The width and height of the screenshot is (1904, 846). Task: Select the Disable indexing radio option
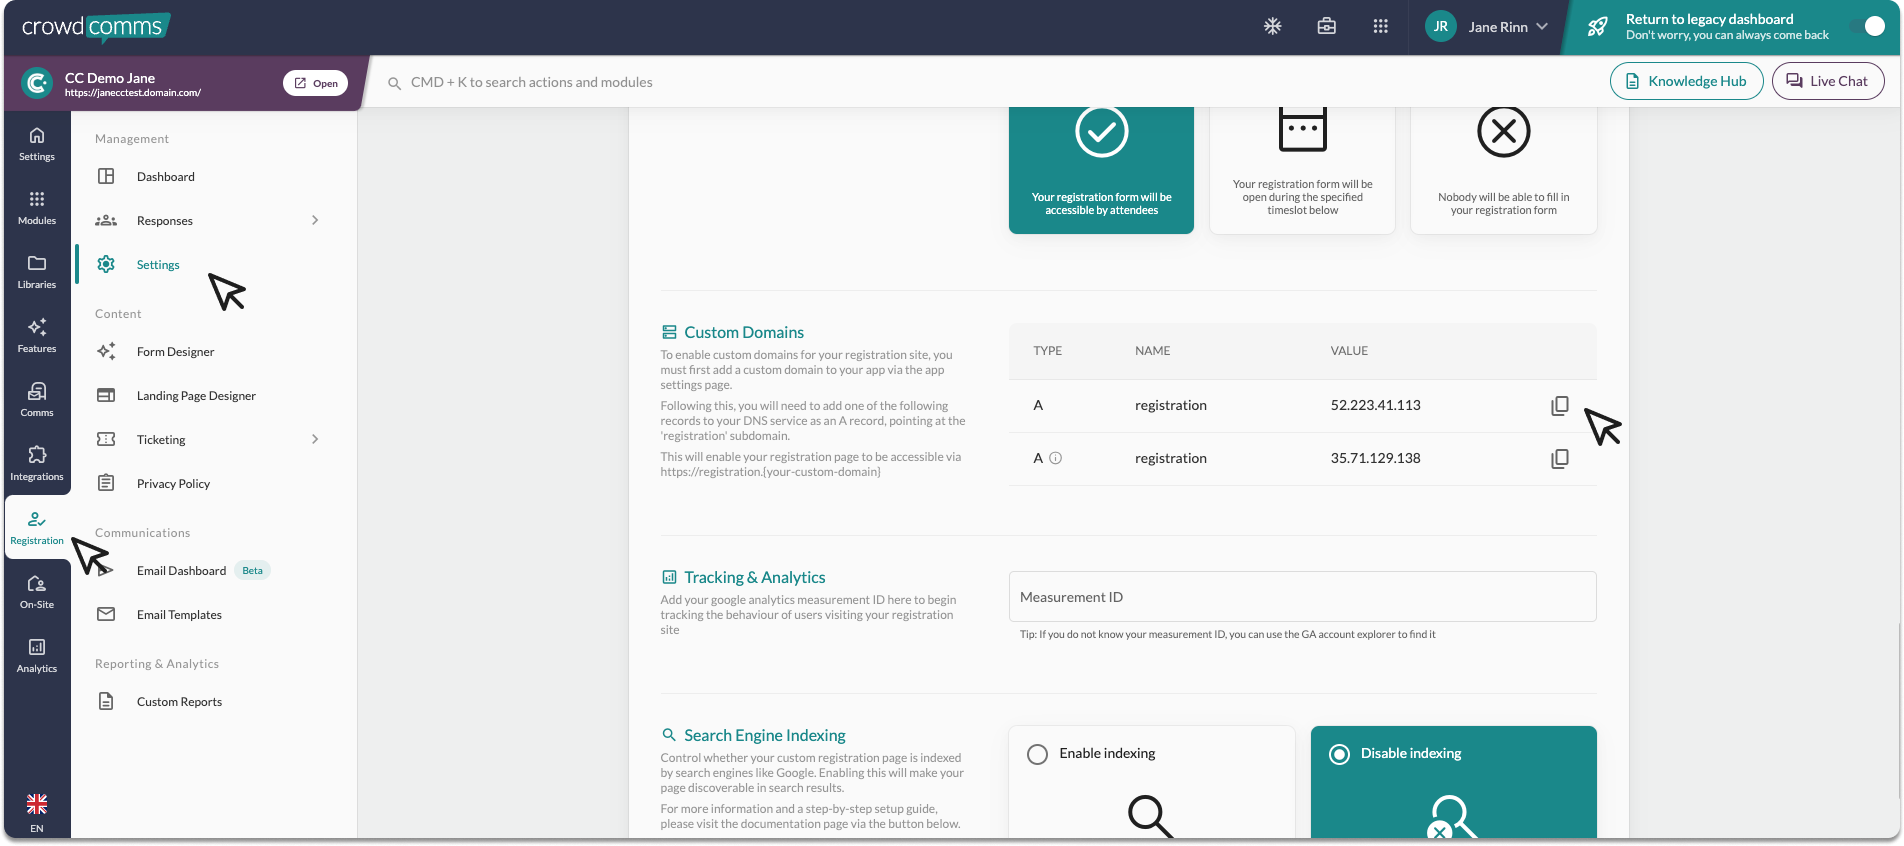tap(1339, 754)
